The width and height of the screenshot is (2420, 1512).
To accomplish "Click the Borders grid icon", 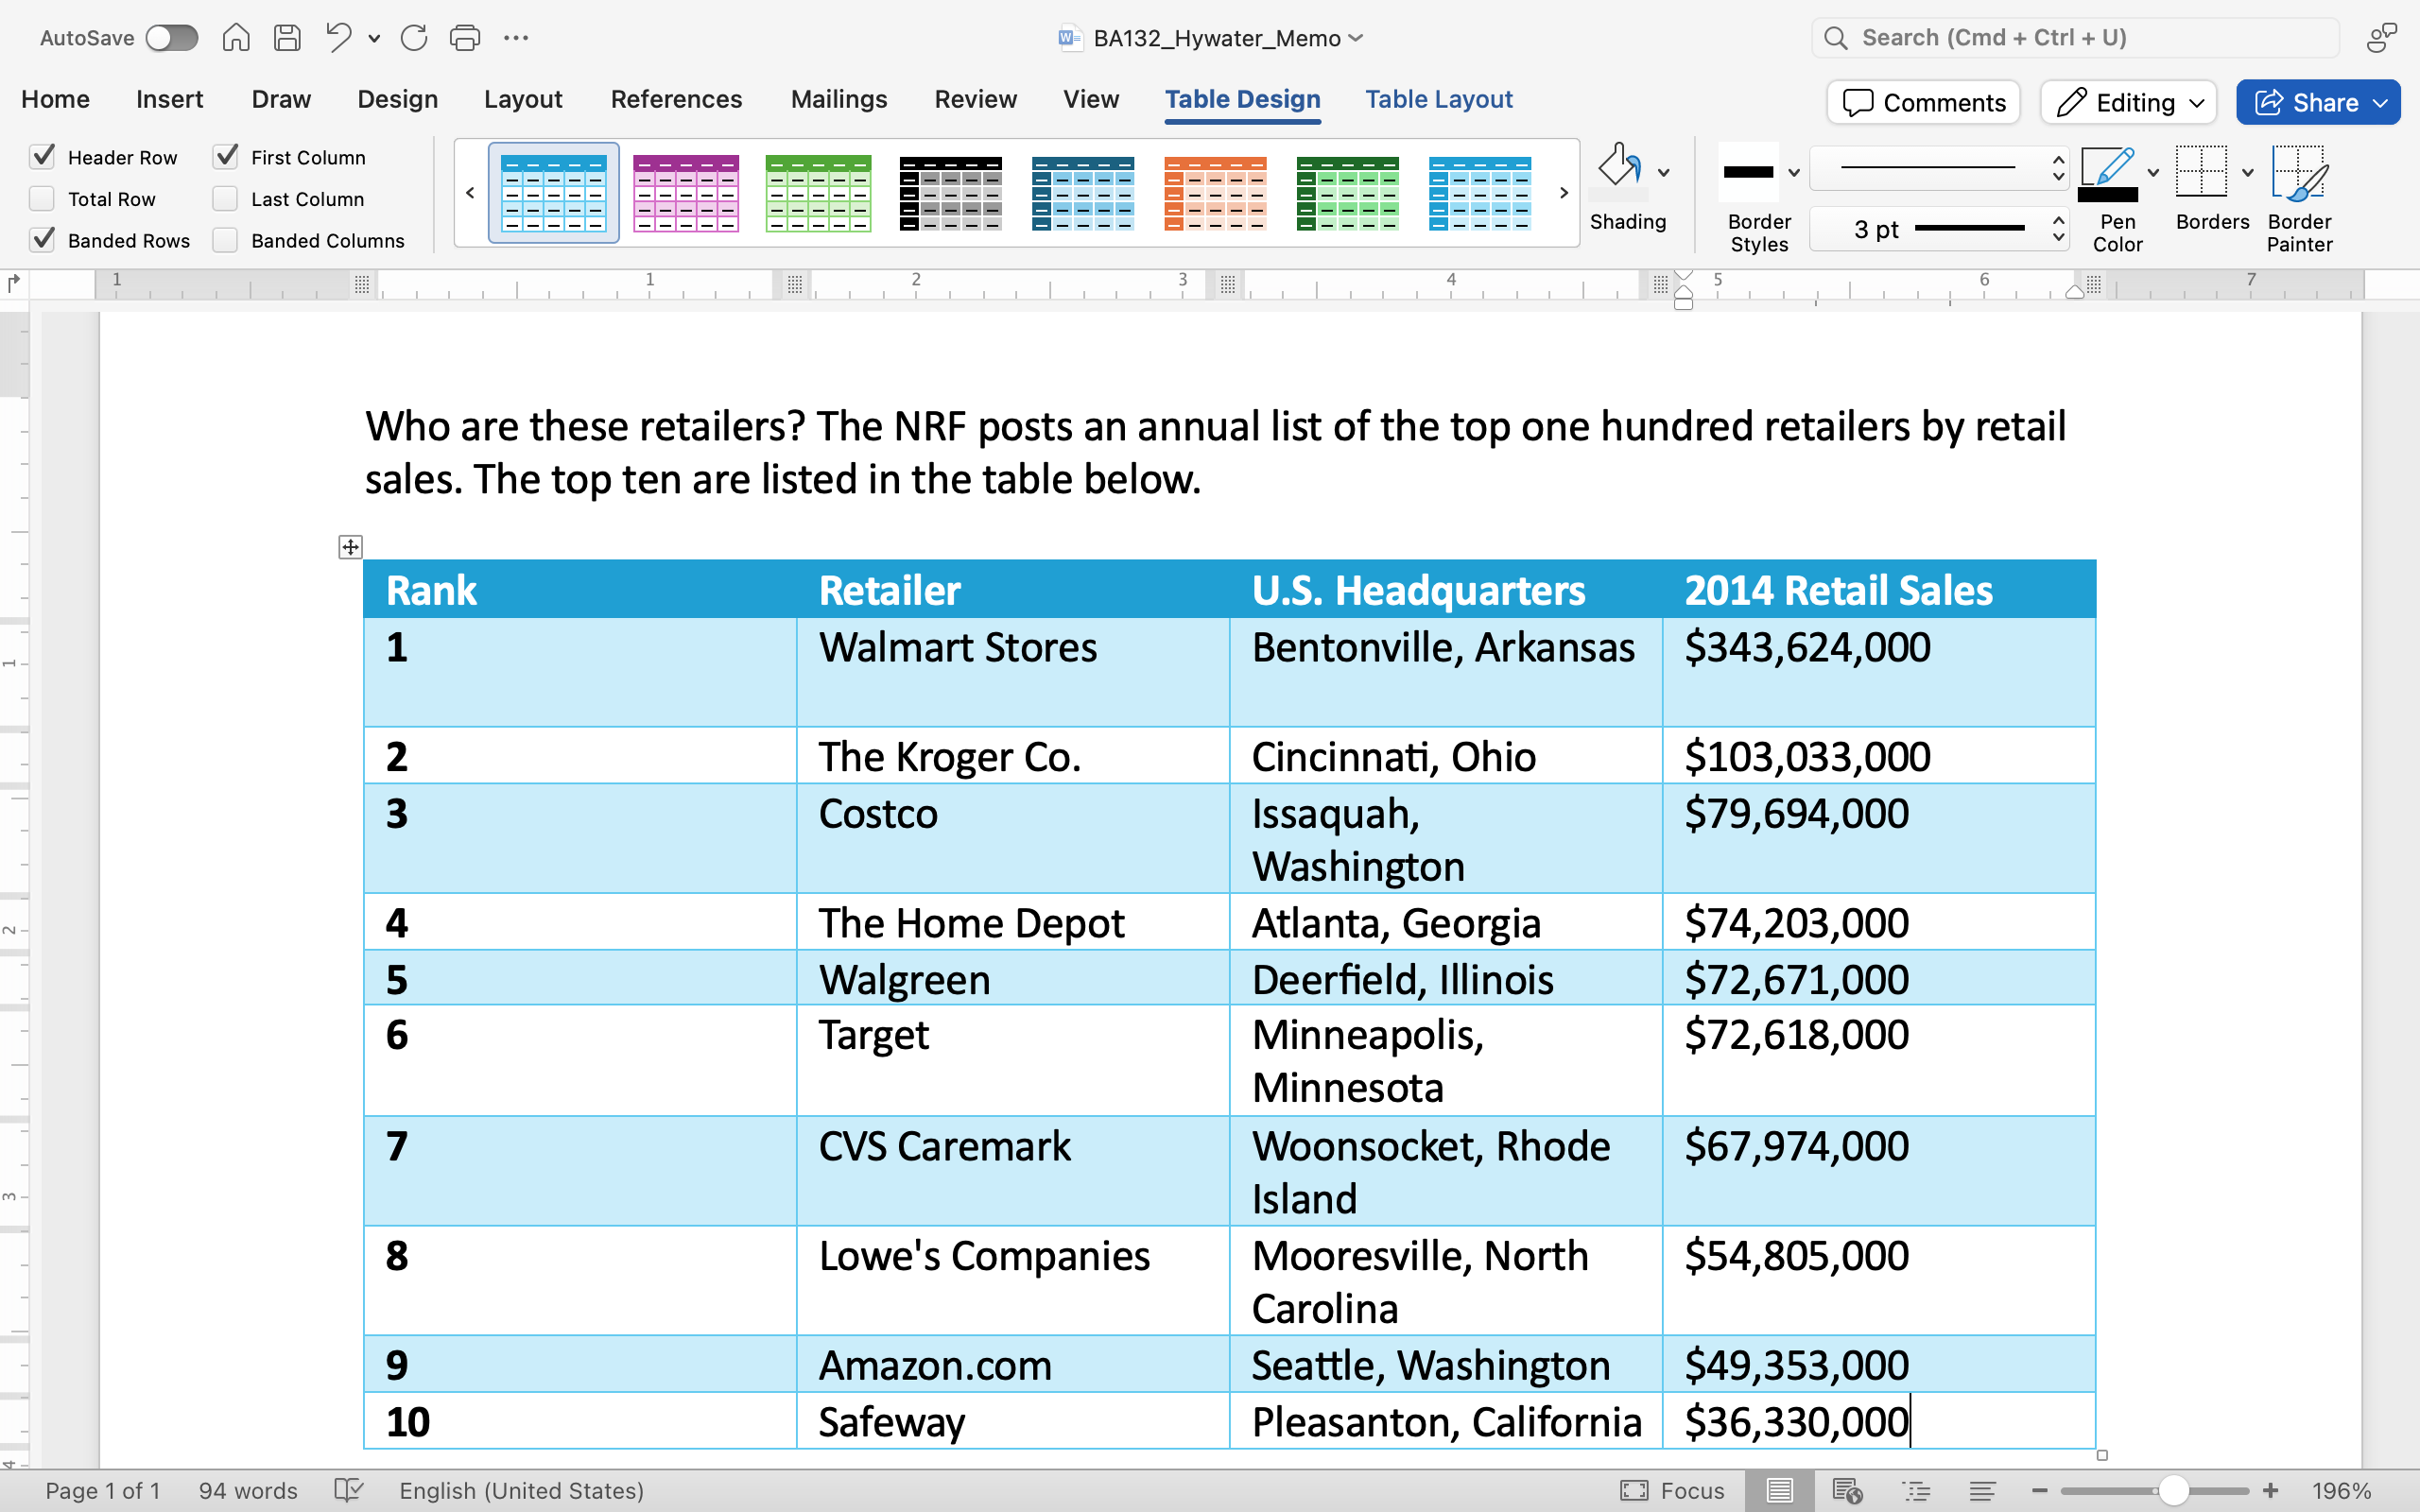I will (x=2201, y=172).
